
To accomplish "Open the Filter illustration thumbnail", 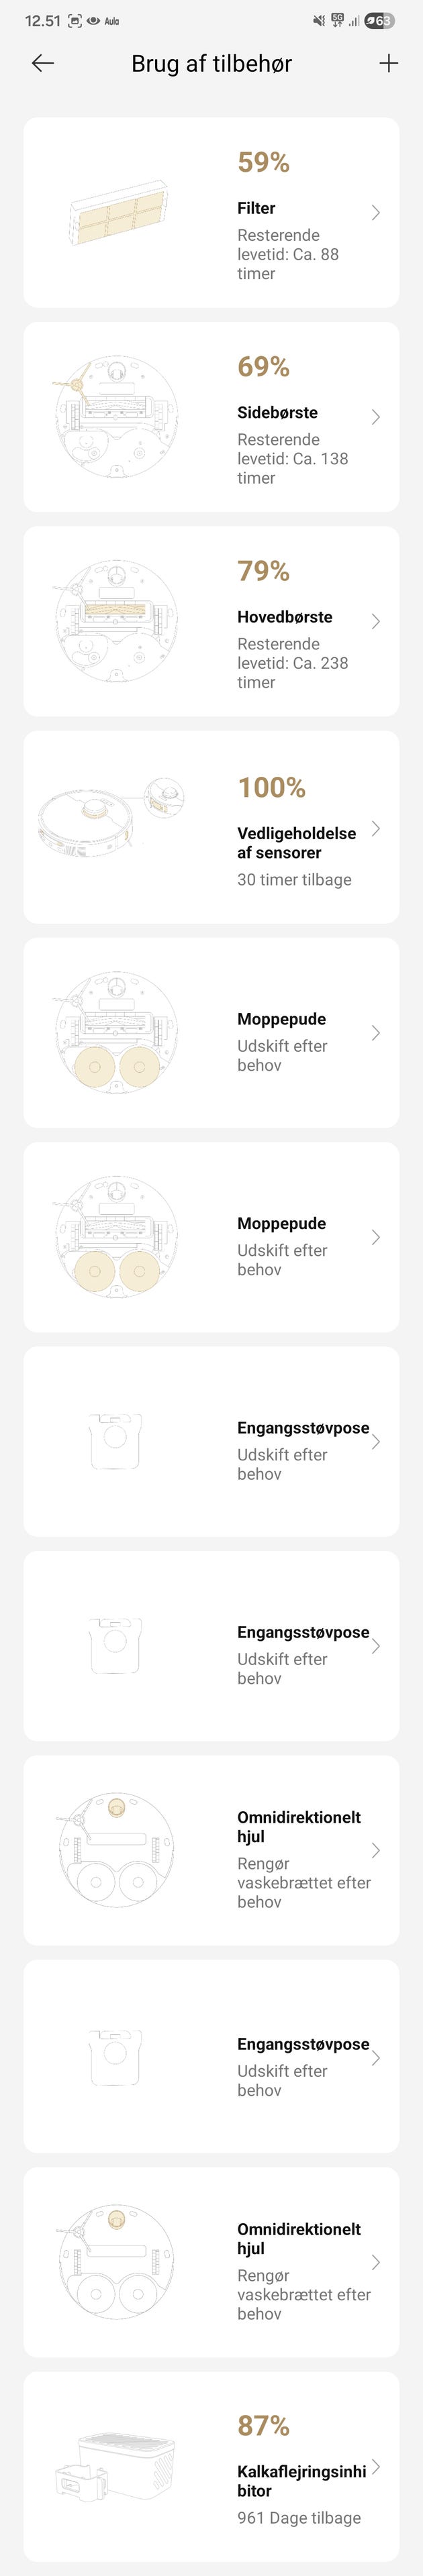I will point(116,213).
